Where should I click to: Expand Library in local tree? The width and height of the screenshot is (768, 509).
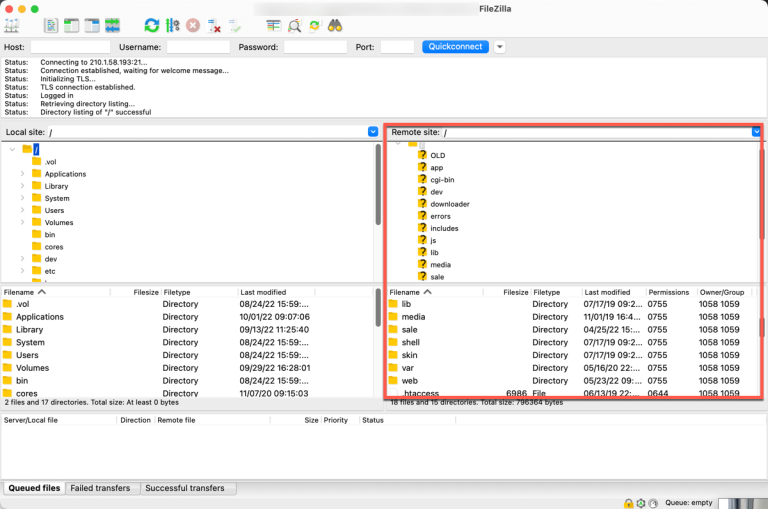pyautogui.click(x=23, y=186)
